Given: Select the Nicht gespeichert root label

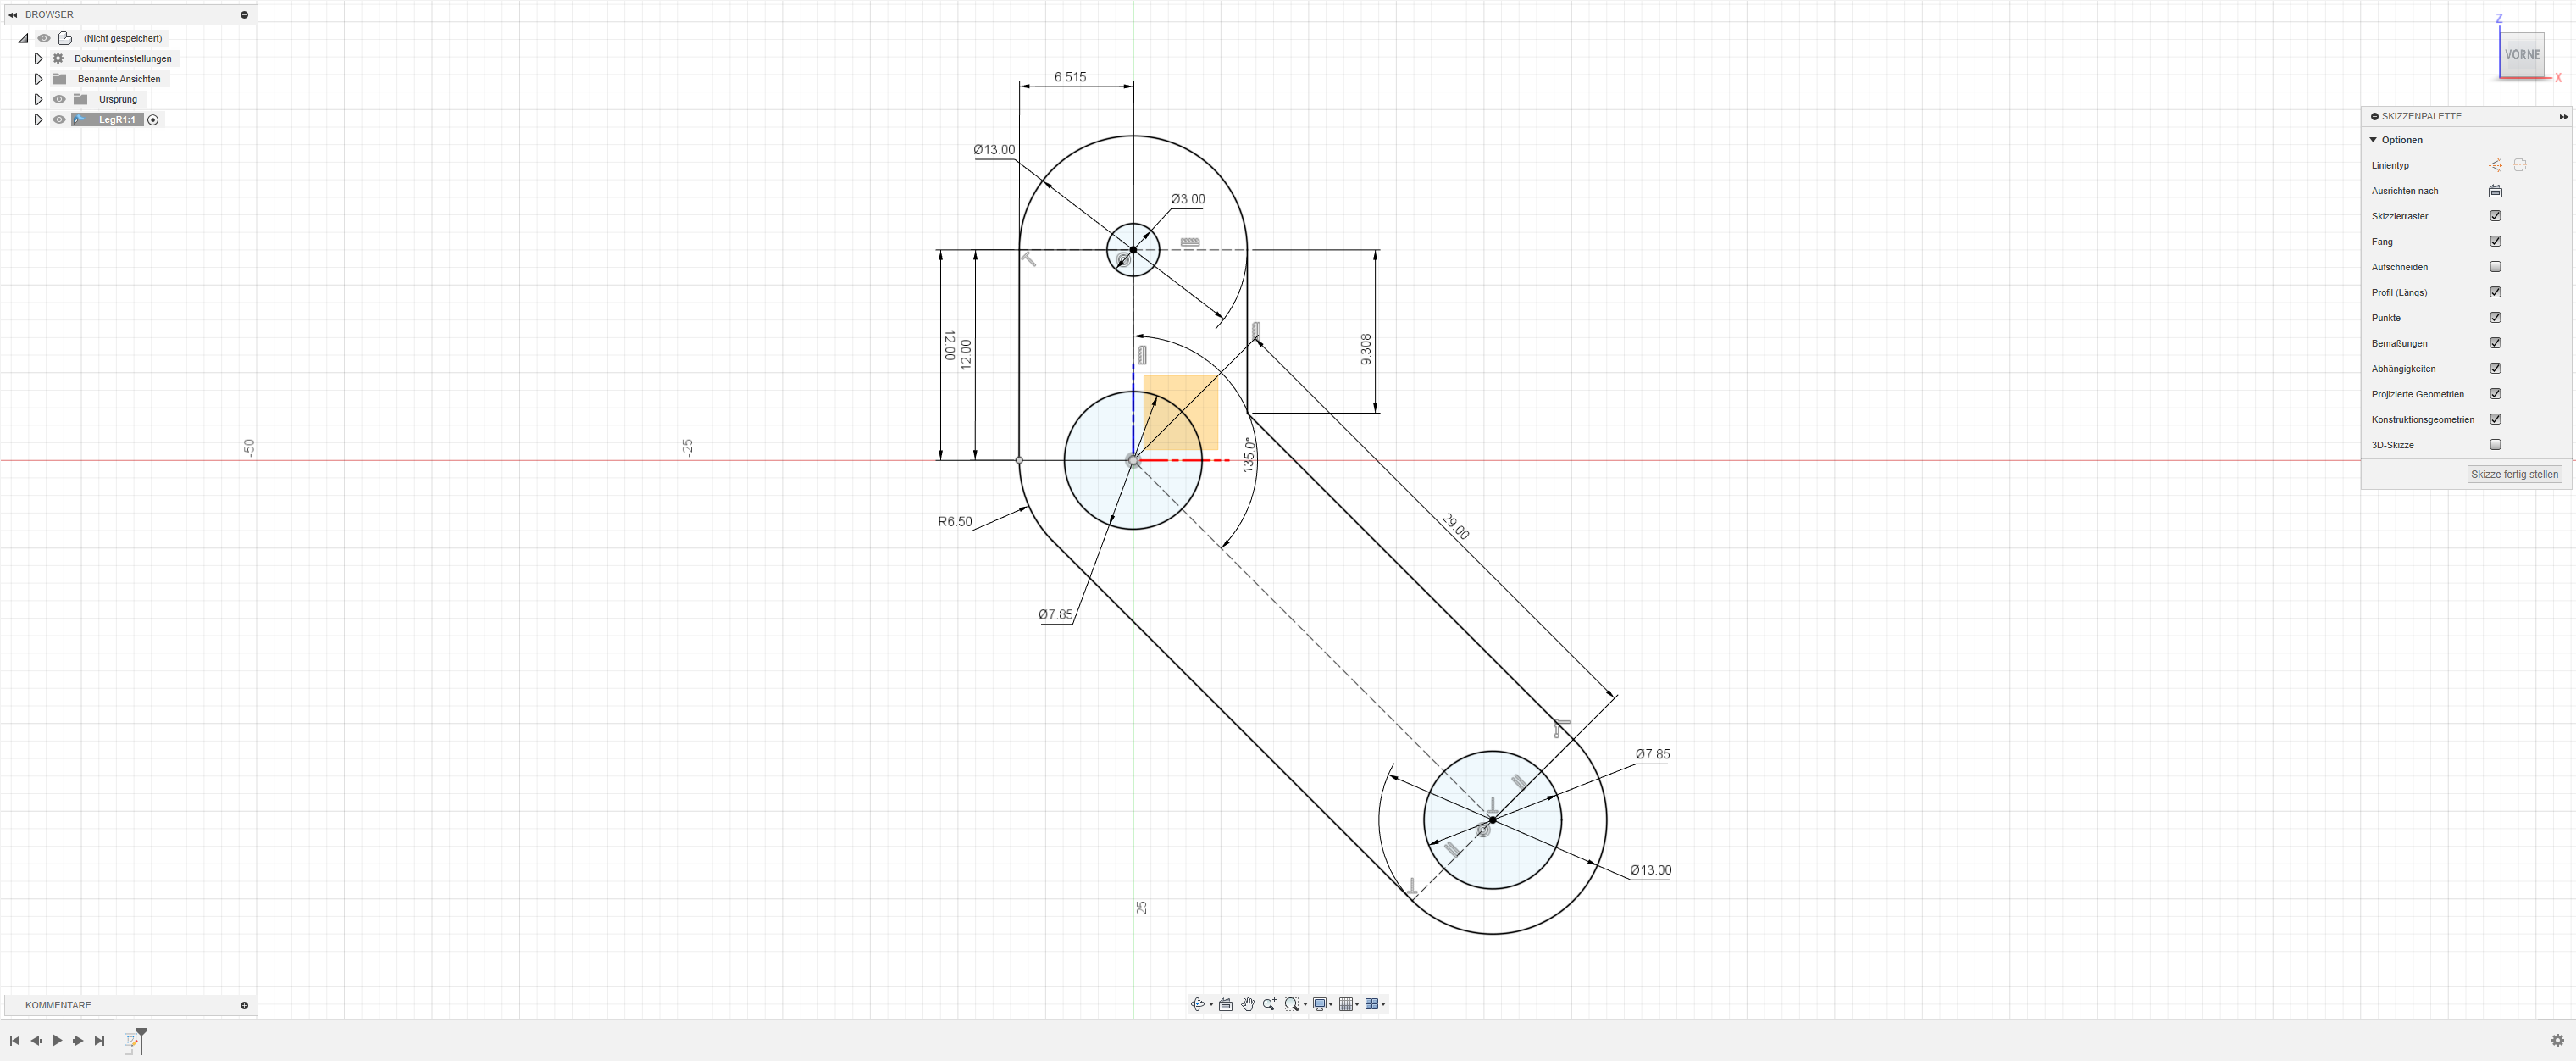Looking at the screenshot, I should 123,38.
